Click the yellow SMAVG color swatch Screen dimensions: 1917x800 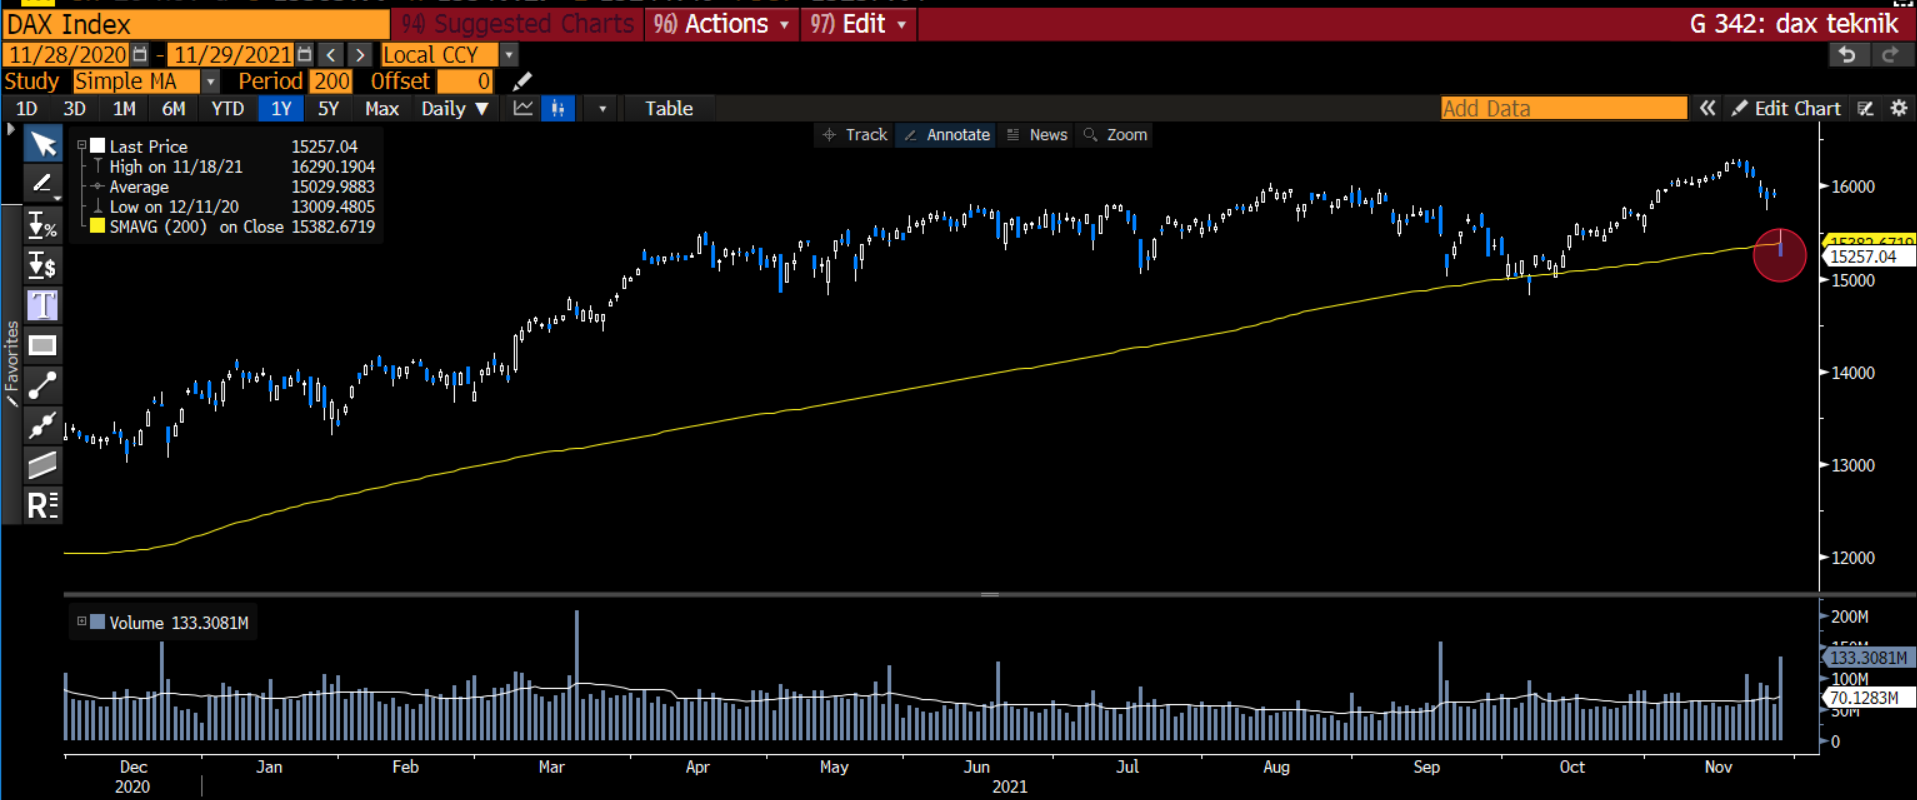pyautogui.click(x=98, y=226)
